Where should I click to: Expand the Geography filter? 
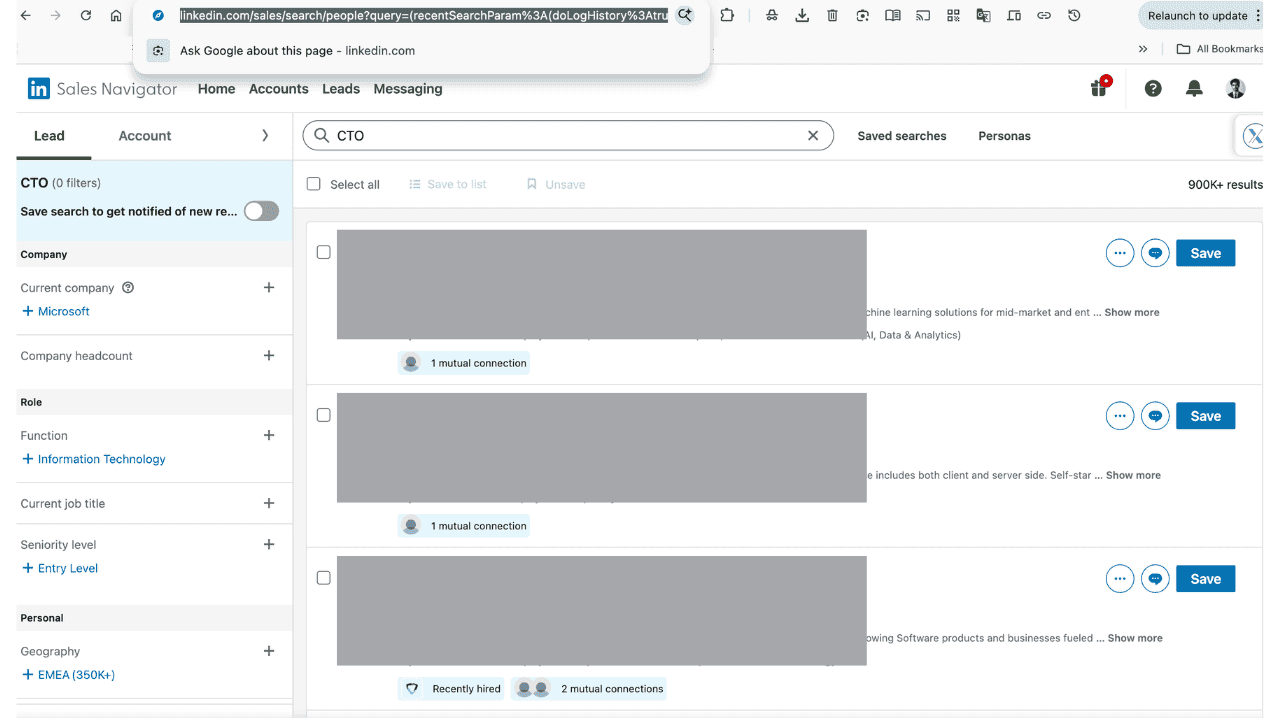268,651
